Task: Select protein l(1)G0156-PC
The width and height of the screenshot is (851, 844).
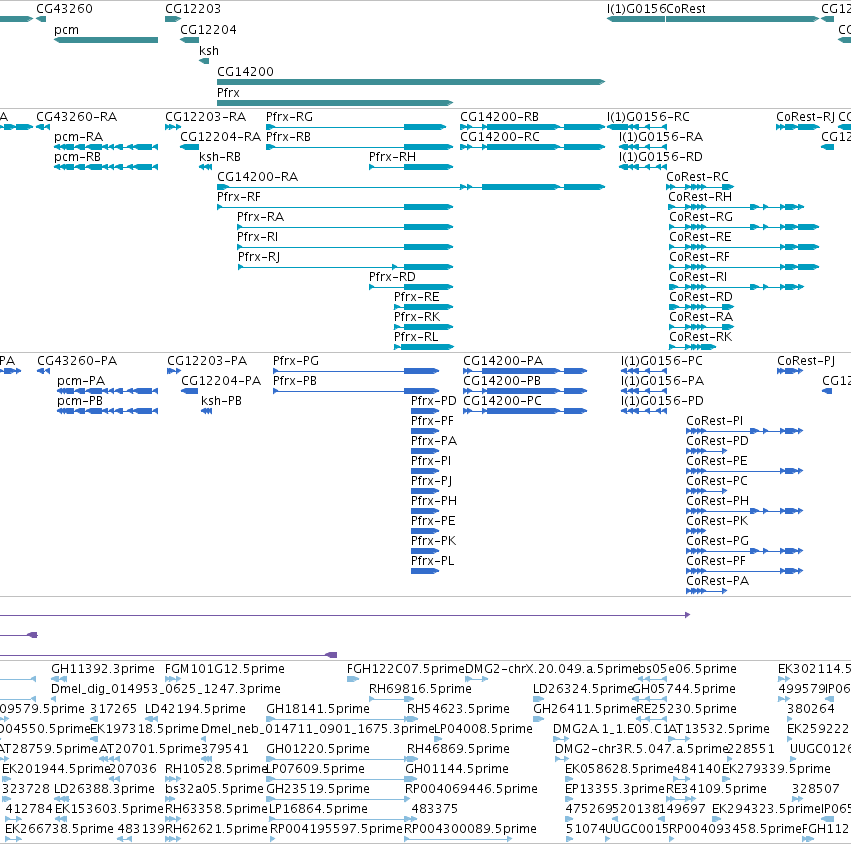Action: (x=662, y=361)
